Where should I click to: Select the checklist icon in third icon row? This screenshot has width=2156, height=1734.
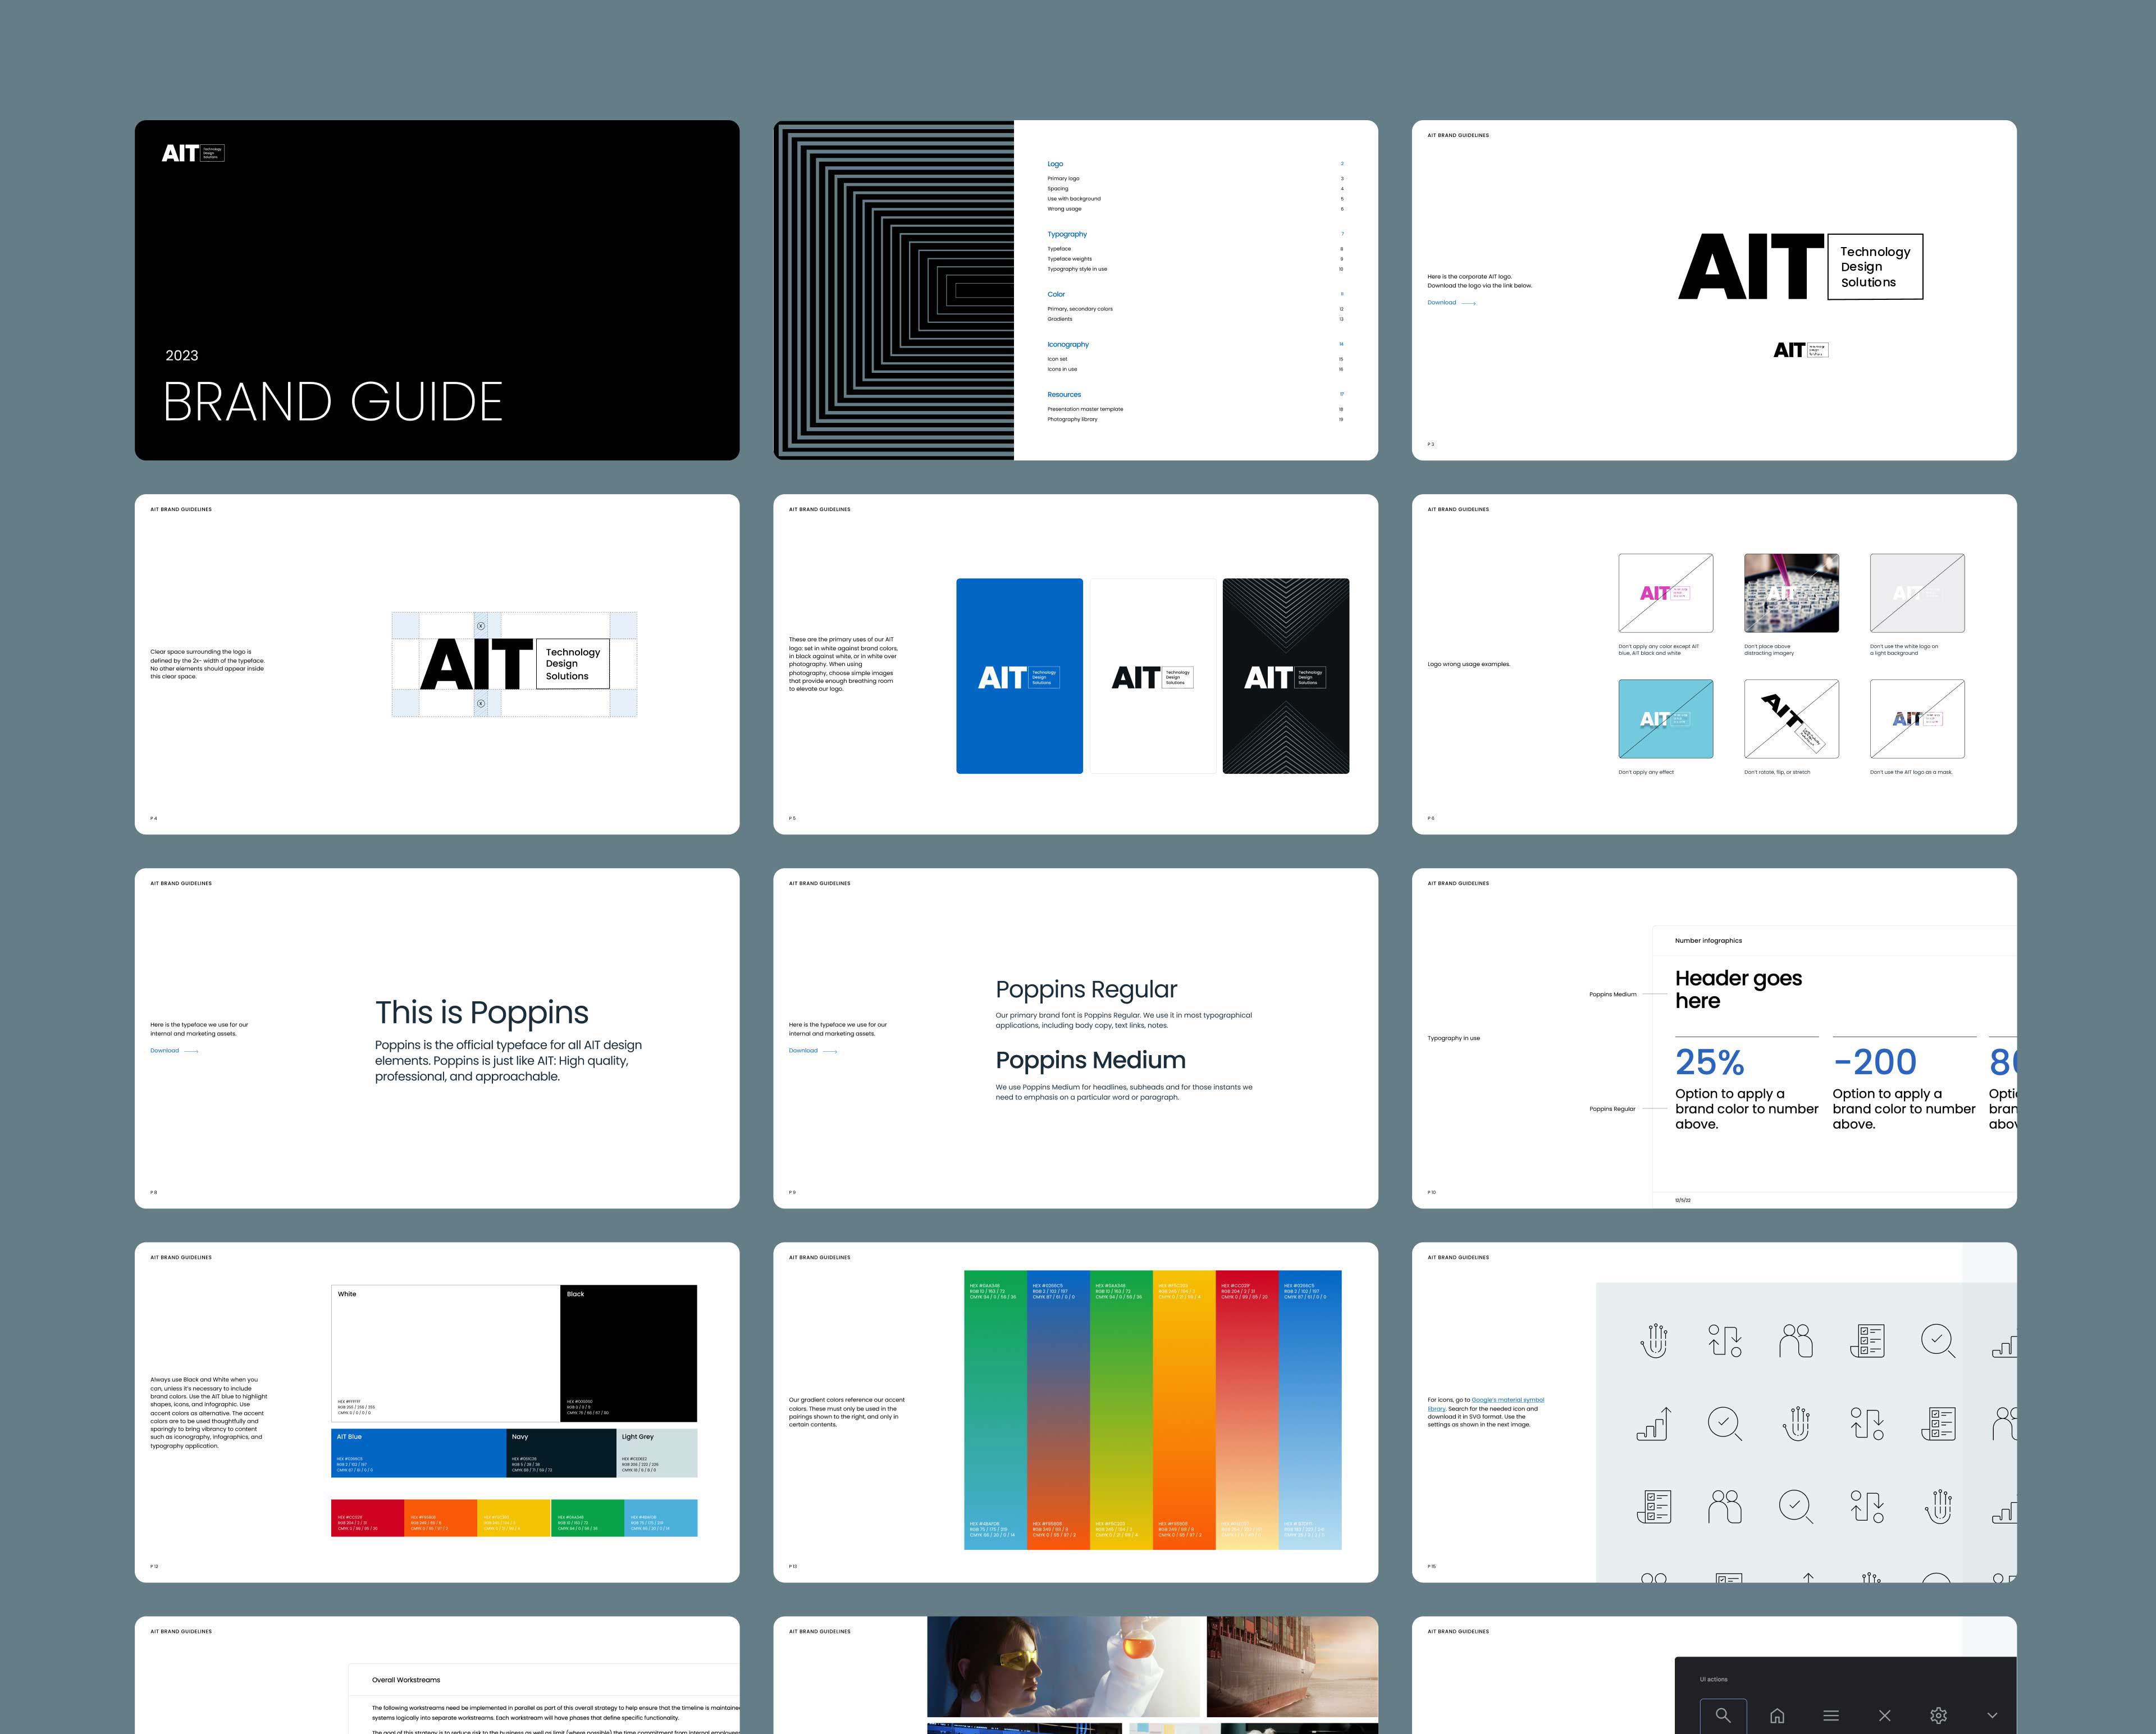coord(1654,1506)
